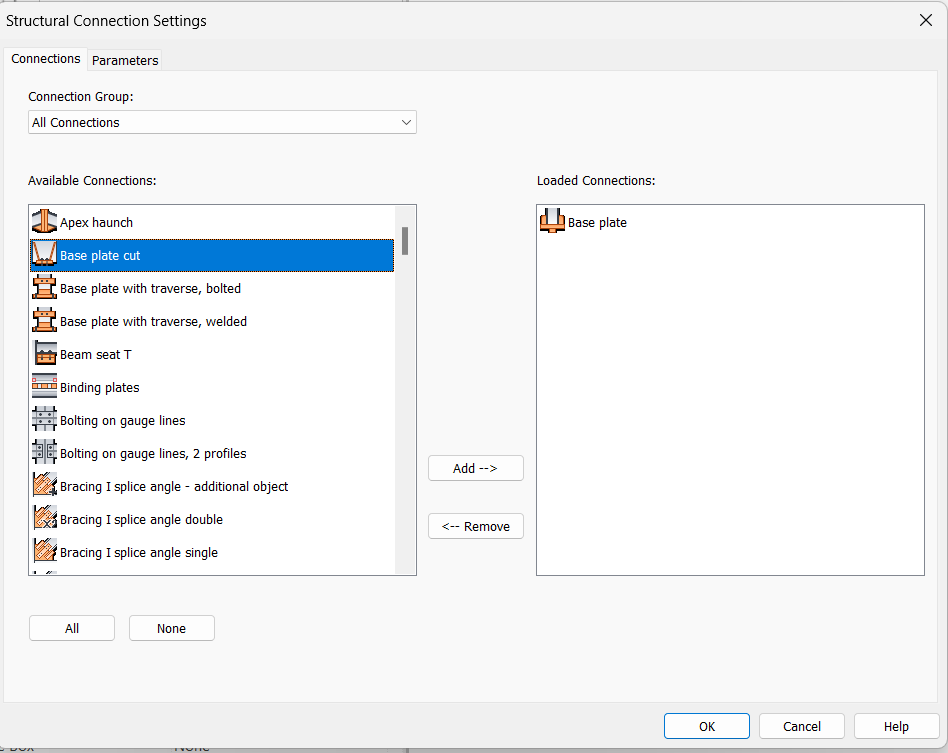This screenshot has height=753, width=948.
Task: Close the Structural Connection Settings dialog
Action: [x=925, y=21]
